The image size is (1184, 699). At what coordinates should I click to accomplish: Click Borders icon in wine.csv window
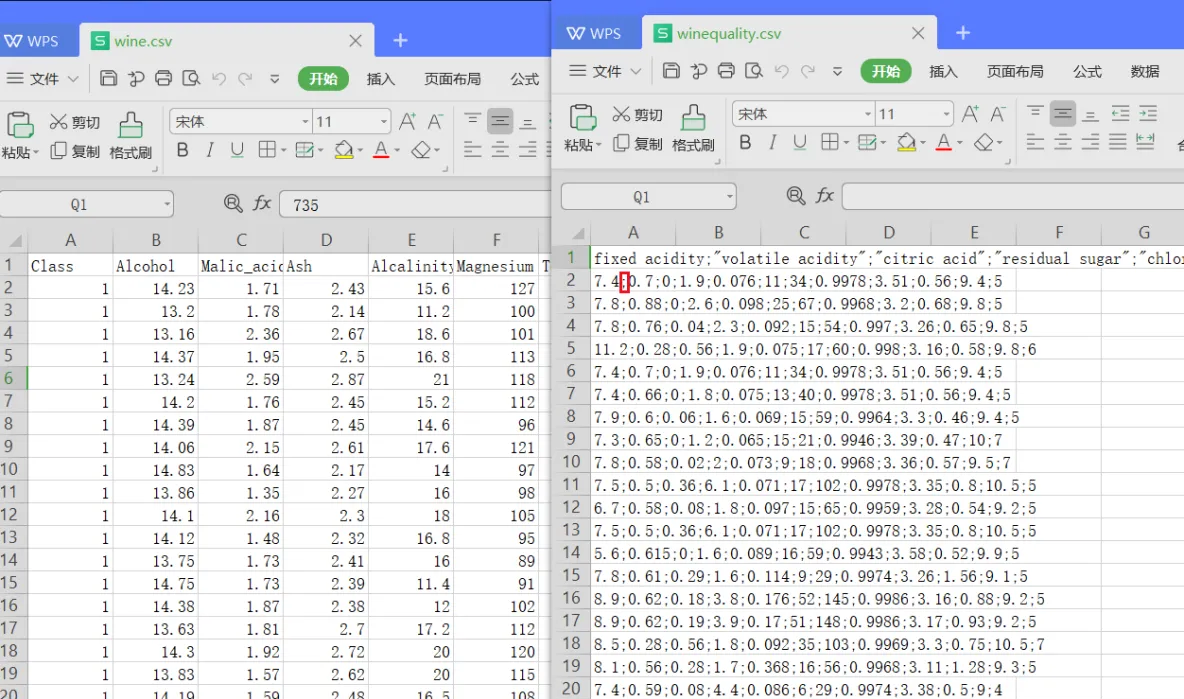point(267,150)
